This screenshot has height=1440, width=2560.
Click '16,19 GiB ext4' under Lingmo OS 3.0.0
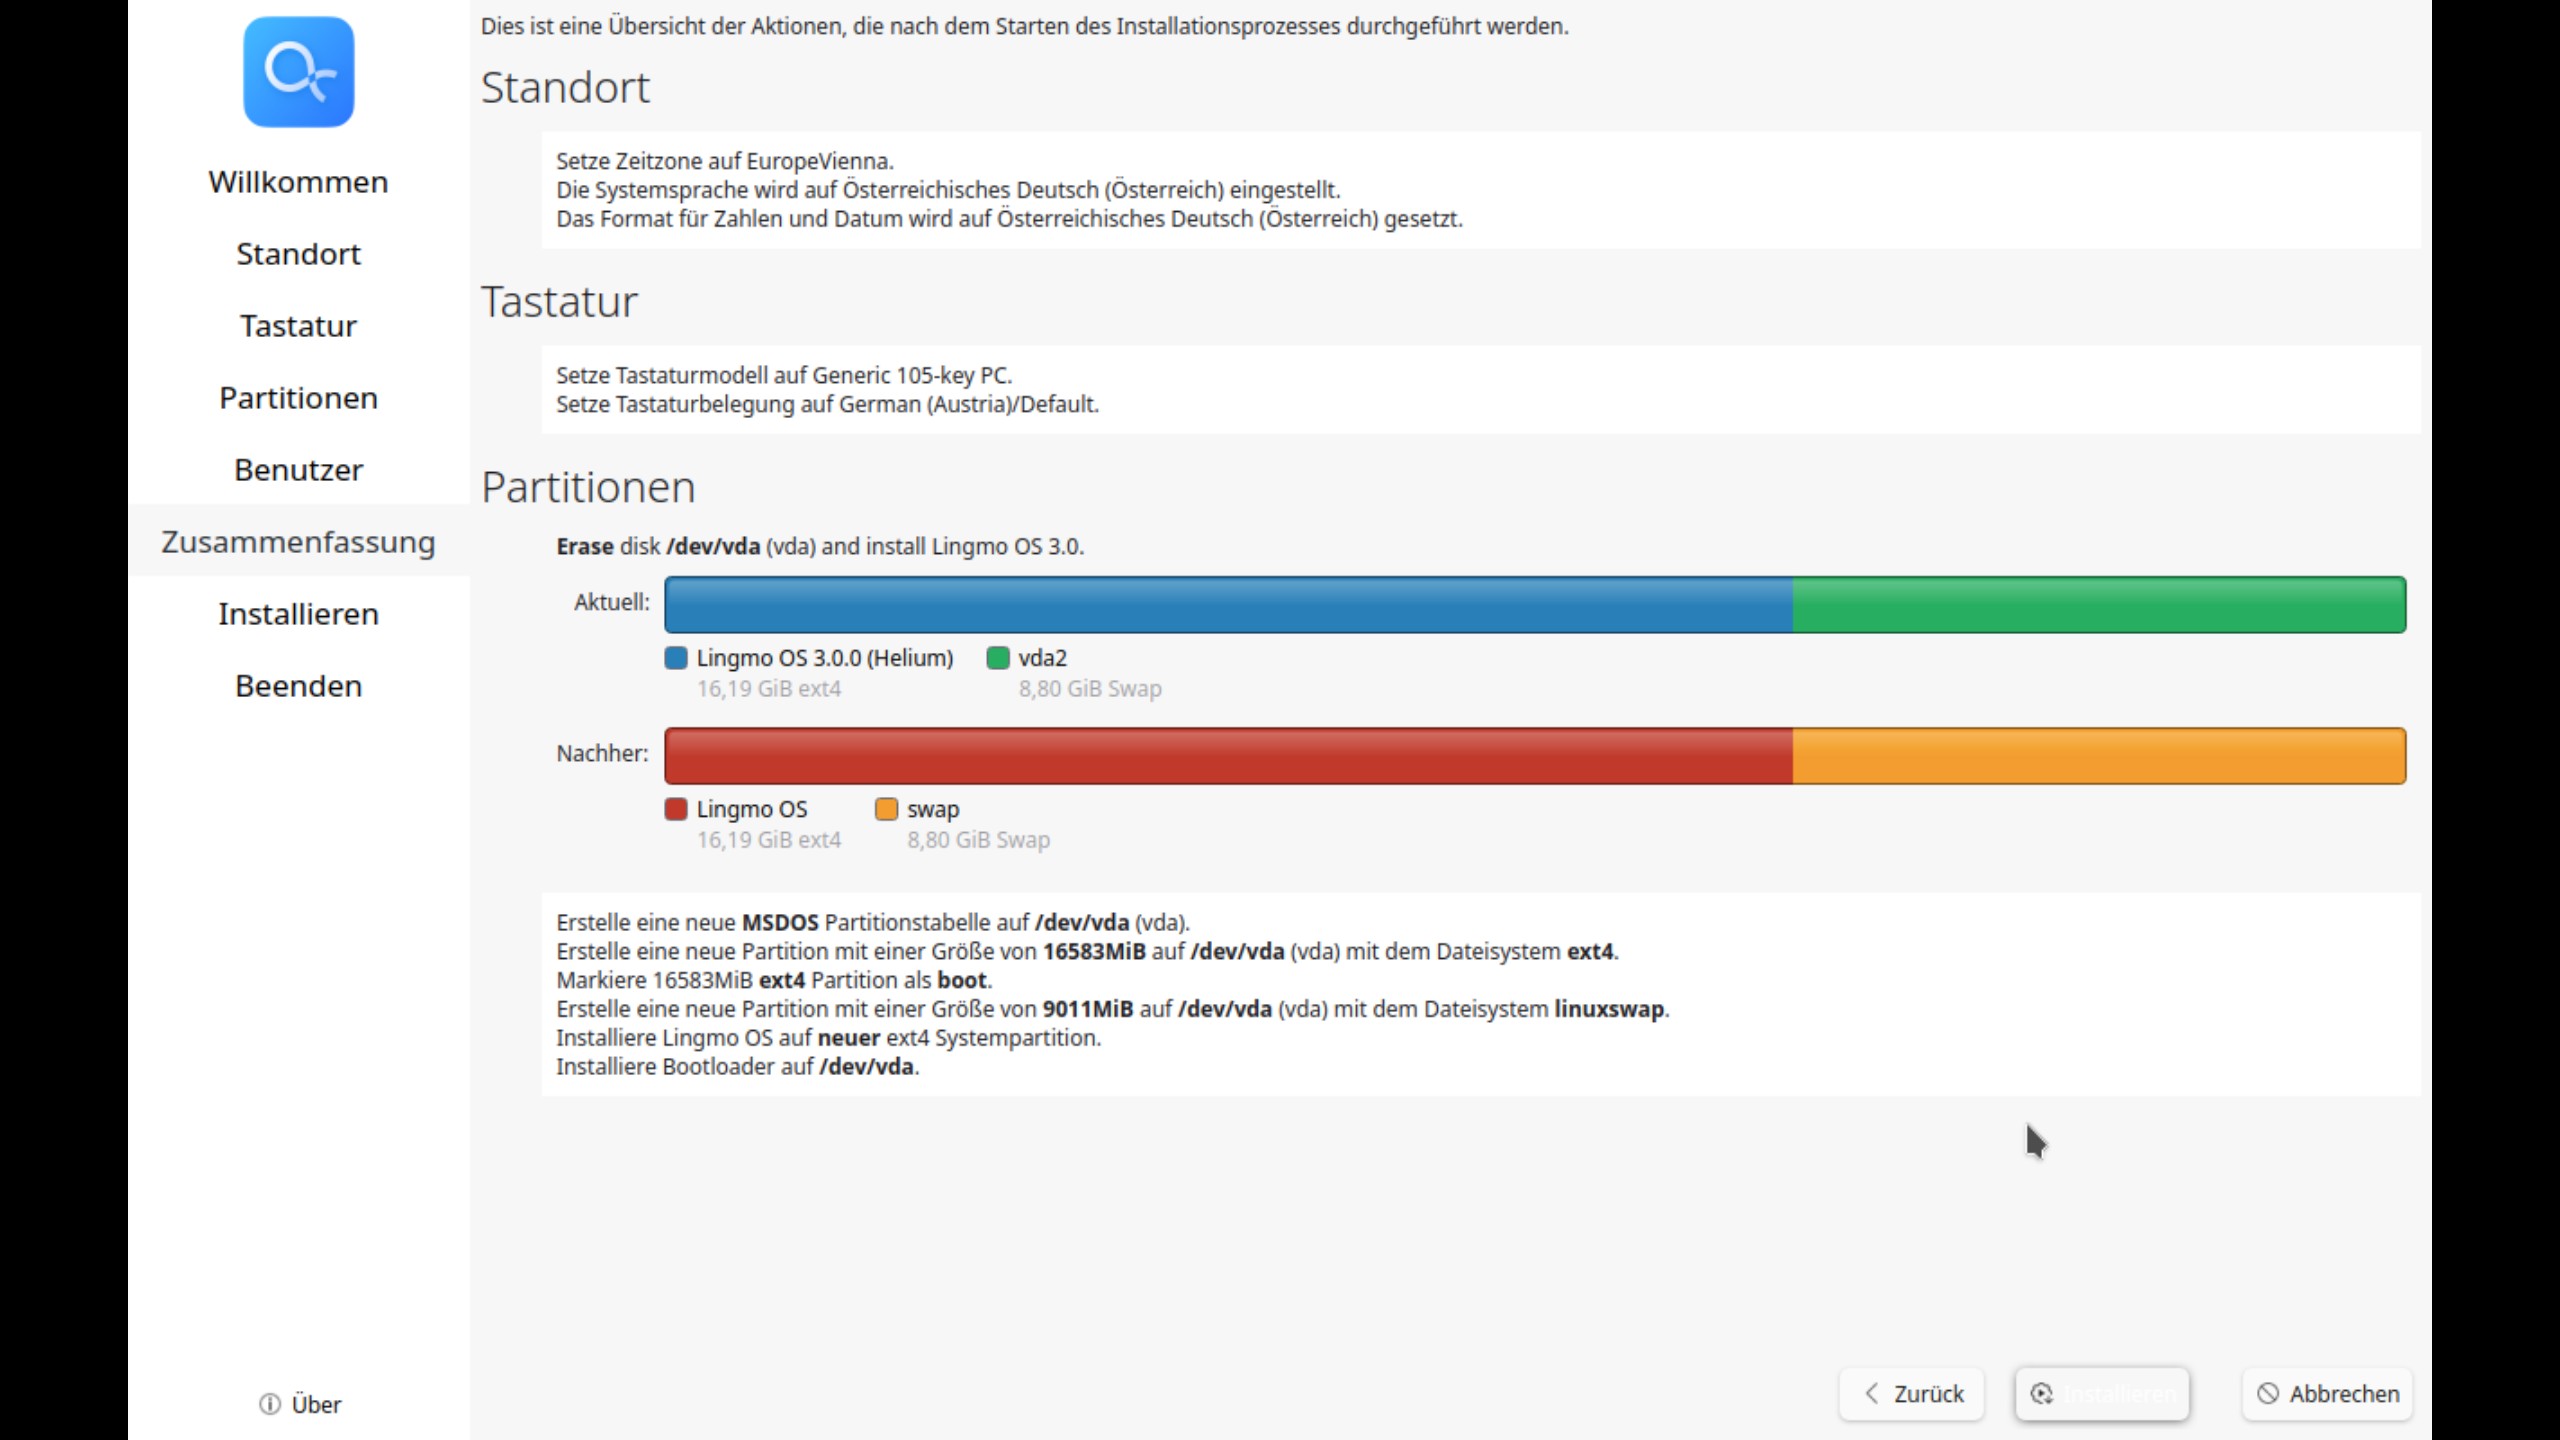pyautogui.click(x=769, y=689)
